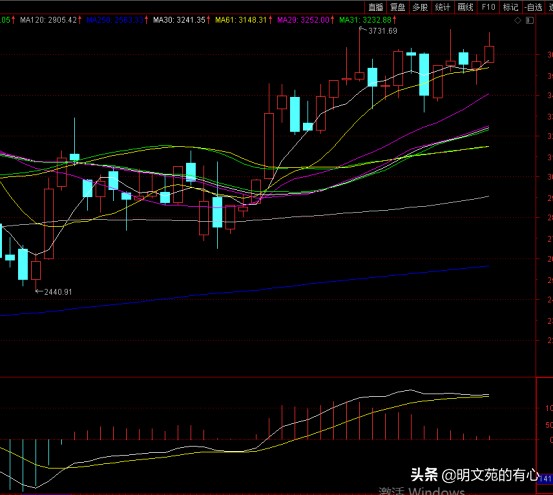Click the yellow MA61 indicator label
This screenshot has height=495, width=553.
(x=244, y=20)
